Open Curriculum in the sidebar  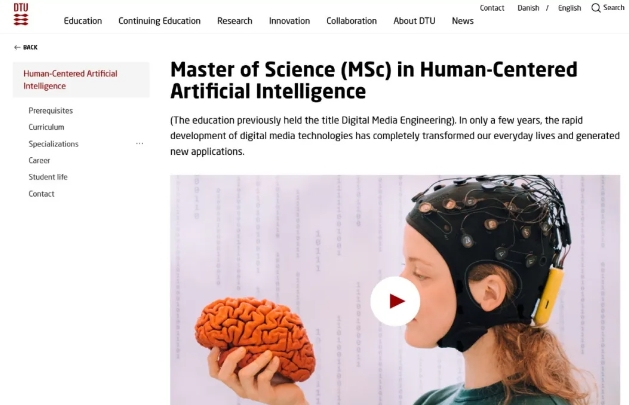(46, 127)
